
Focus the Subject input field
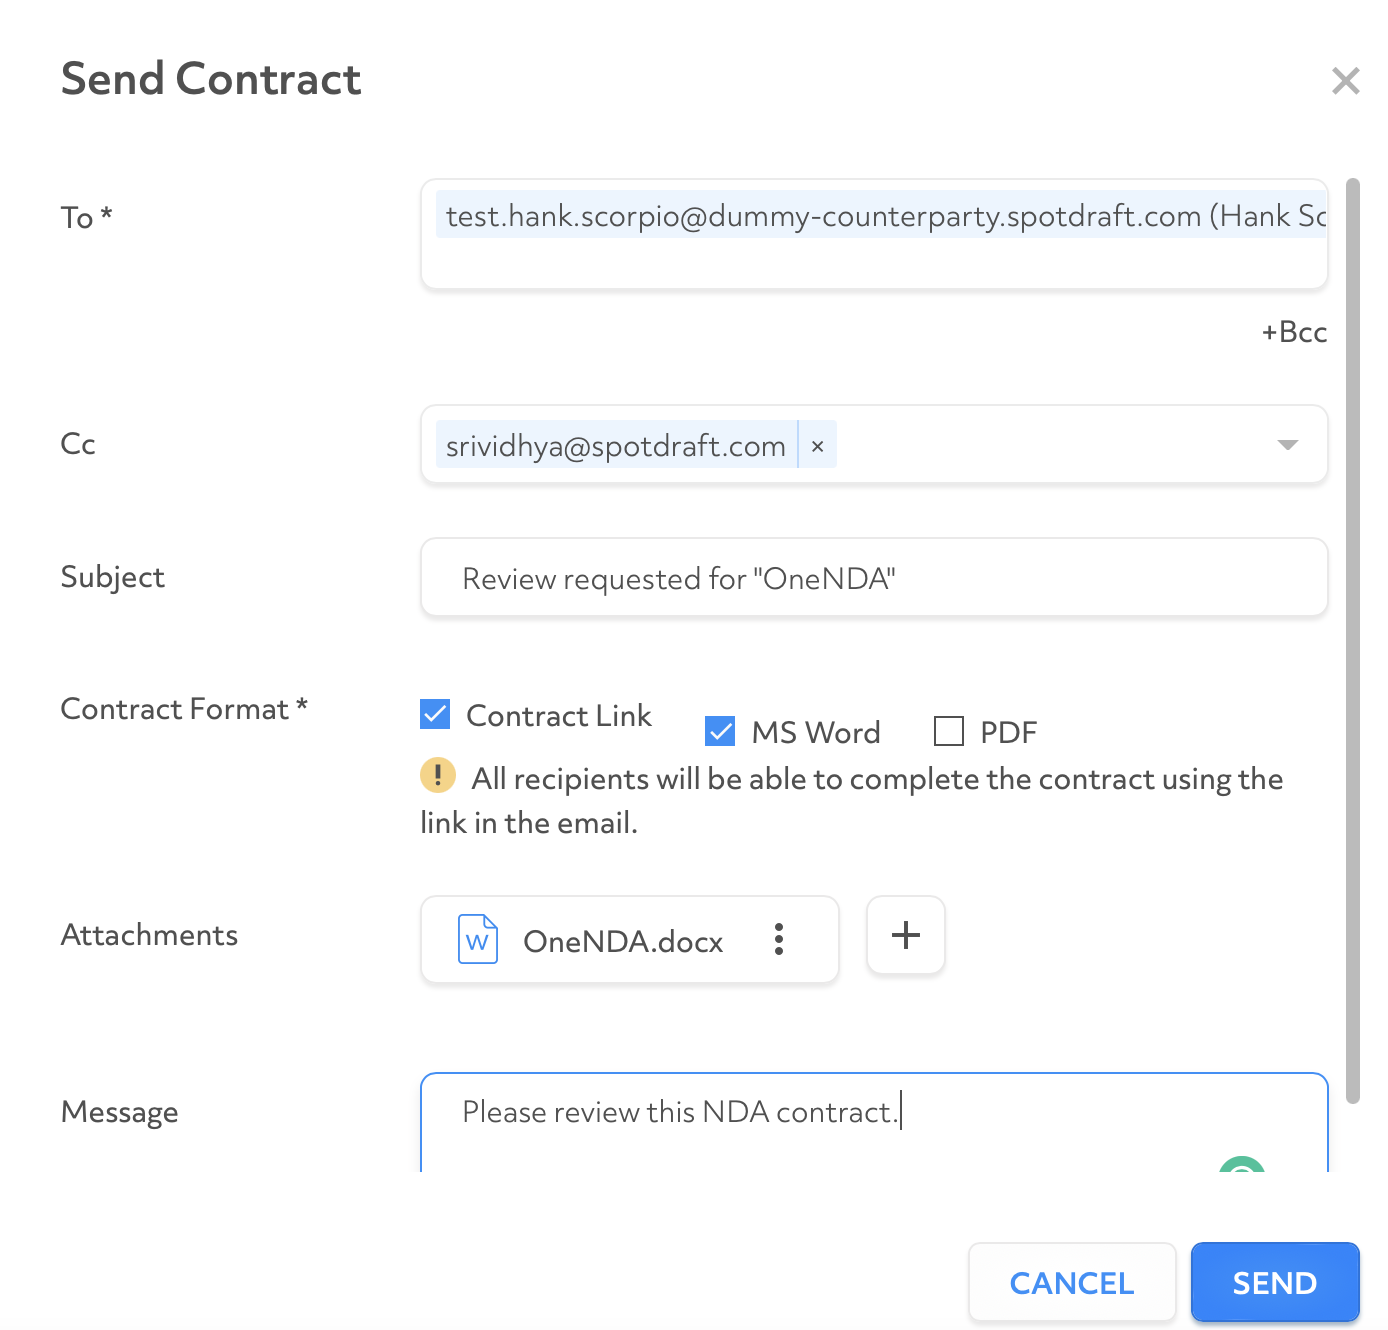[874, 578]
